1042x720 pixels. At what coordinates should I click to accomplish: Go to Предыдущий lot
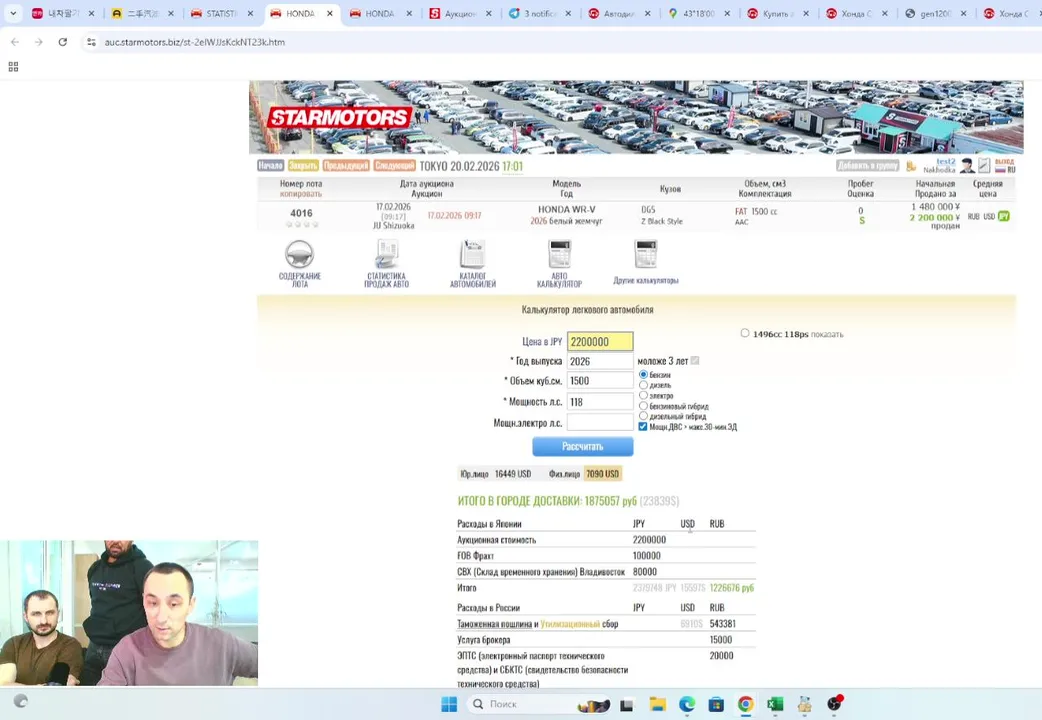point(346,166)
